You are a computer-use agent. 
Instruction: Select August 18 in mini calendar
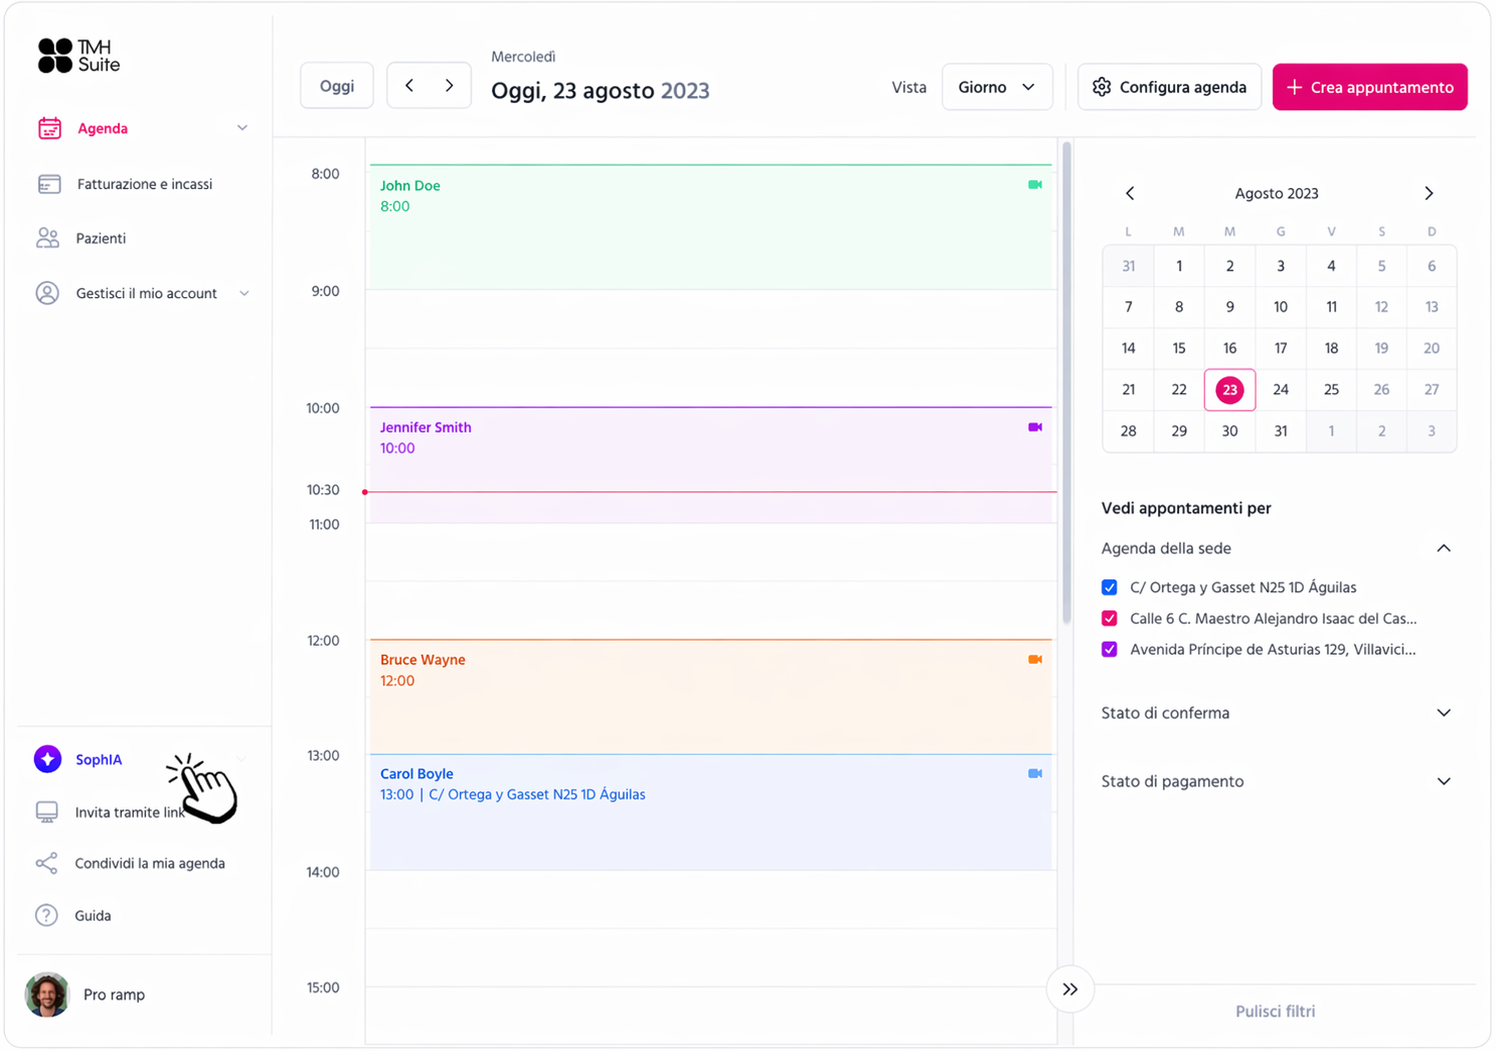(x=1331, y=348)
